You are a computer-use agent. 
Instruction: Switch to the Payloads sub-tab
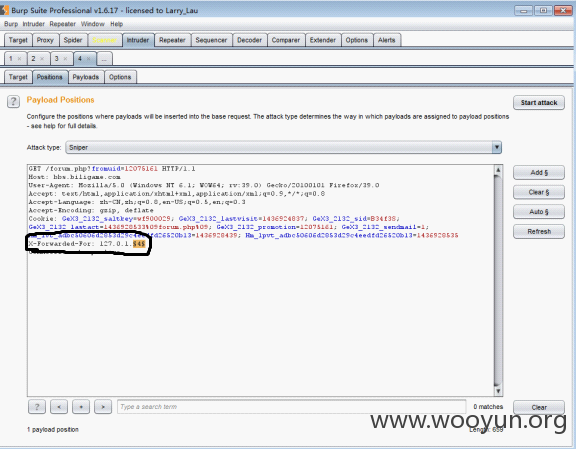point(86,77)
